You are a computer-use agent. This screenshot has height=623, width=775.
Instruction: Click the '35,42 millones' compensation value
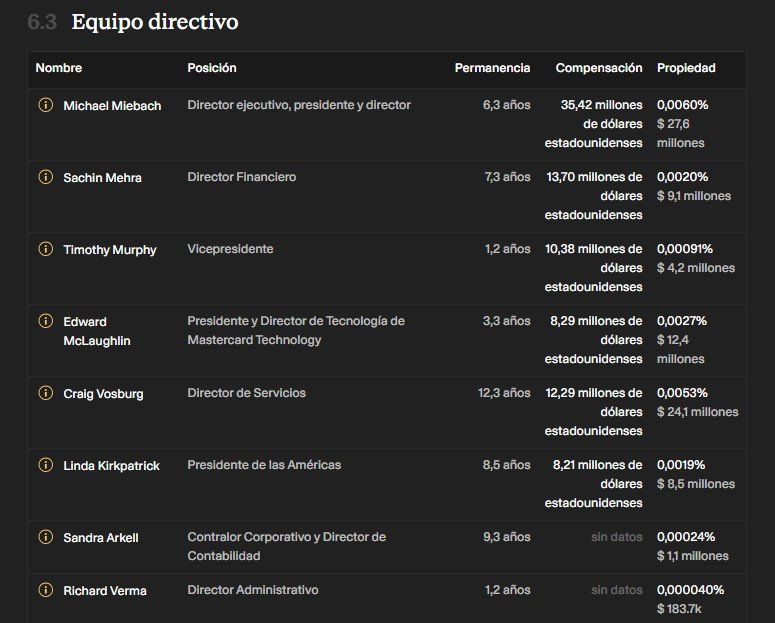[602, 105]
